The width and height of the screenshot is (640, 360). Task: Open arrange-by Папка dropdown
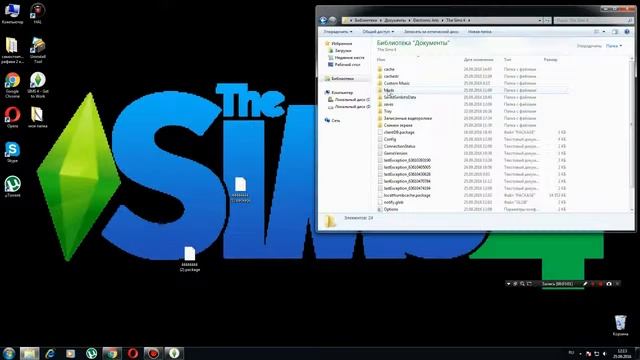pos(614,46)
